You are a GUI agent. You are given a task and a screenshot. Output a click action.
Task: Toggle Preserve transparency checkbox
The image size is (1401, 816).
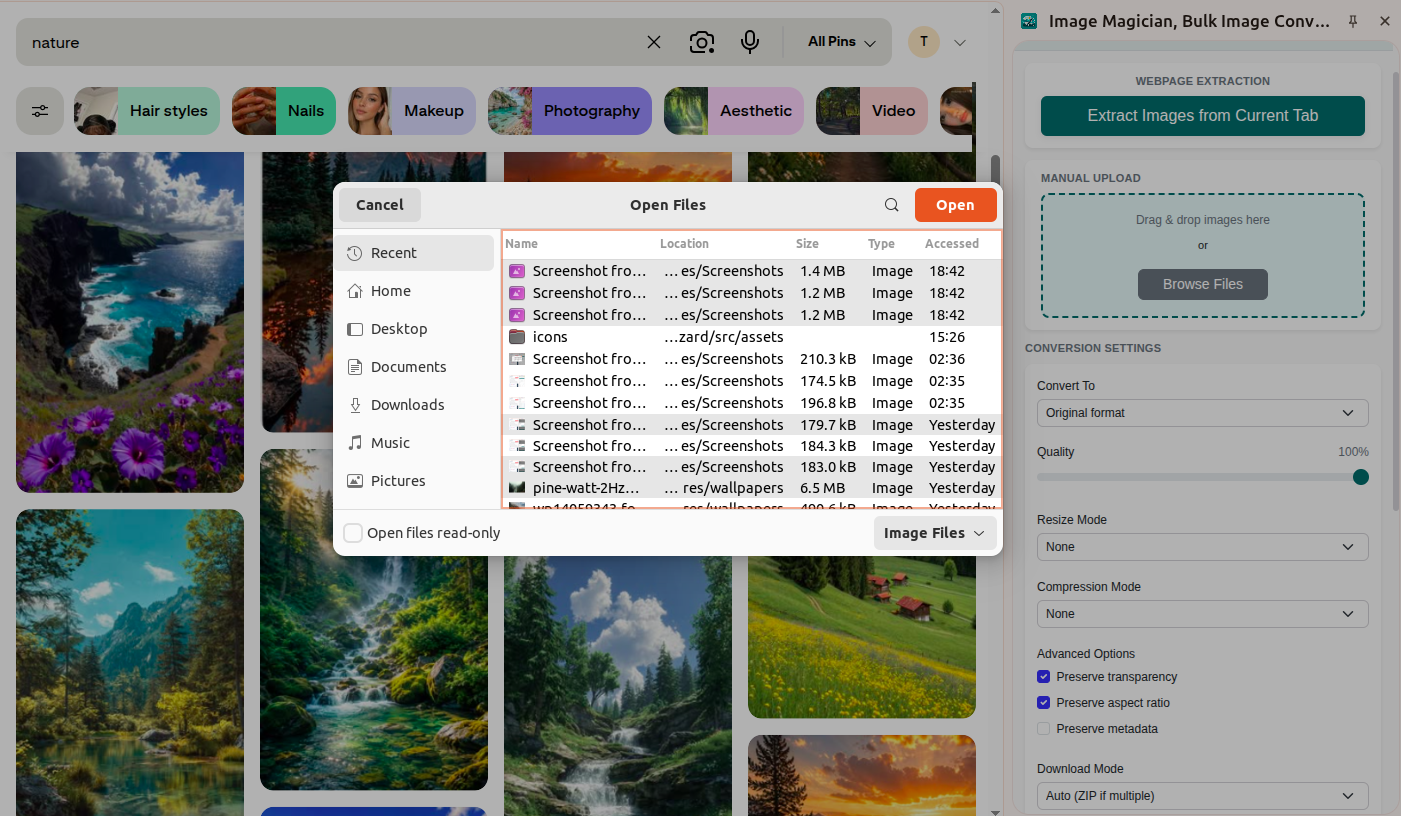coord(1044,677)
